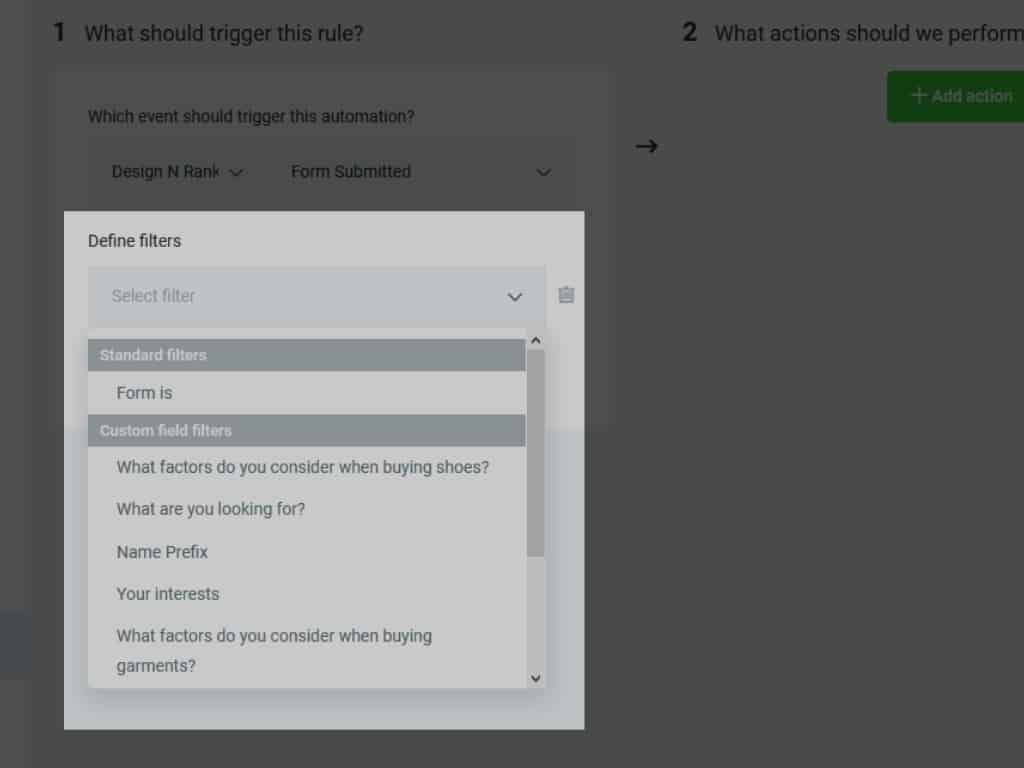1024x768 pixels.
Task: Select the 'Name Prefix' filter option
Action: 162,552
